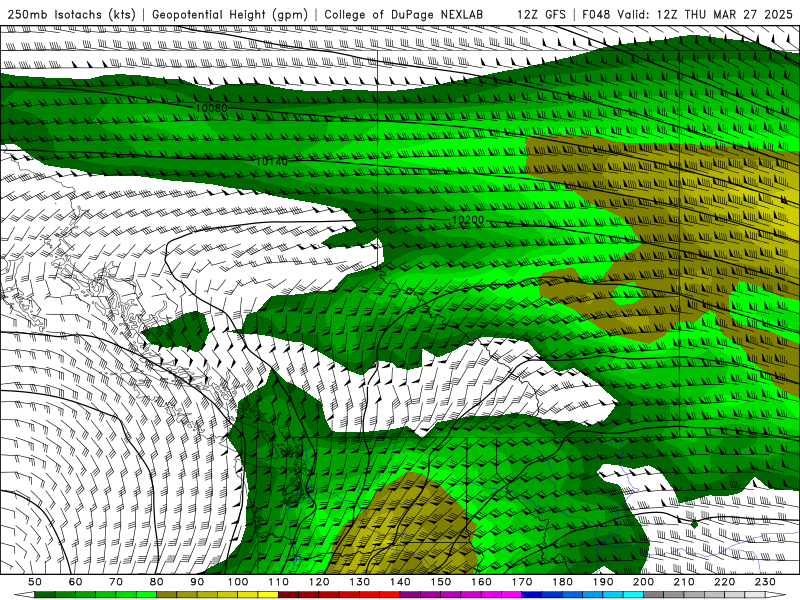Click the colorbar label 60
The width and height of the screenshot is (800, 600).
pos(76,582)
